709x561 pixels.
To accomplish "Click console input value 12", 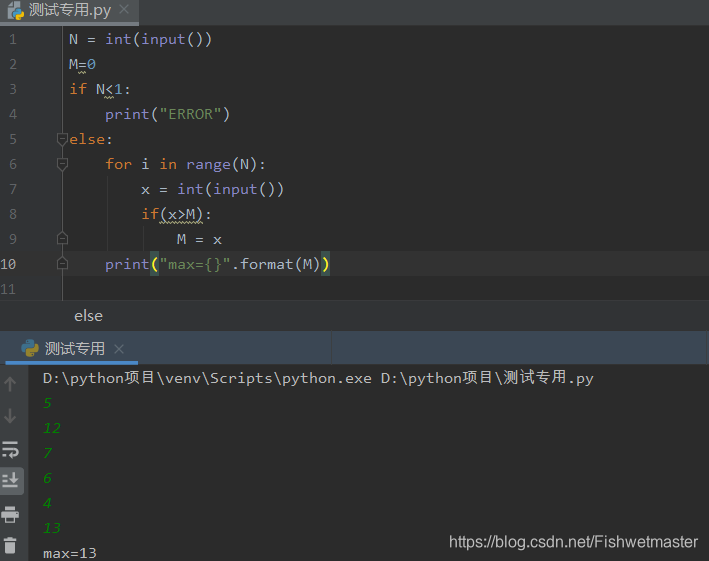I will 52,428.
